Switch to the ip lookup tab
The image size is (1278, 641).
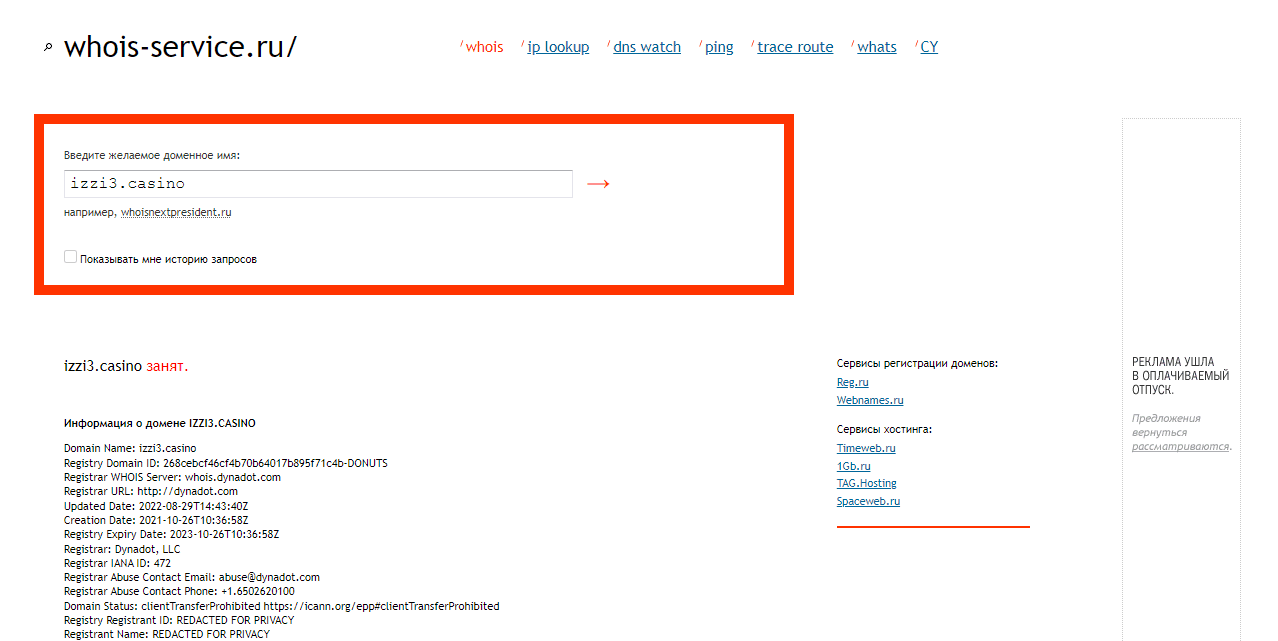point(558,47)
